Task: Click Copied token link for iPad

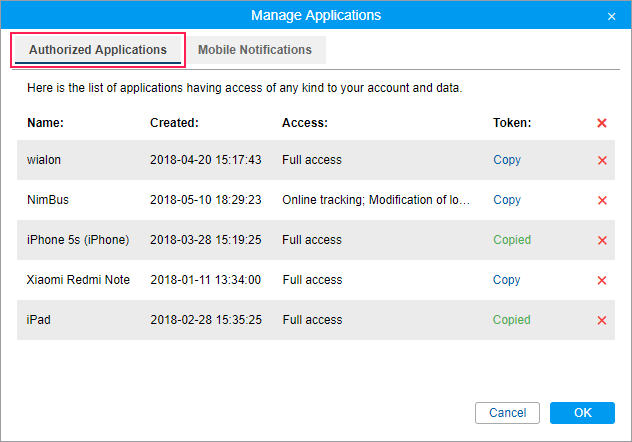Action: (x=512, y=320)
